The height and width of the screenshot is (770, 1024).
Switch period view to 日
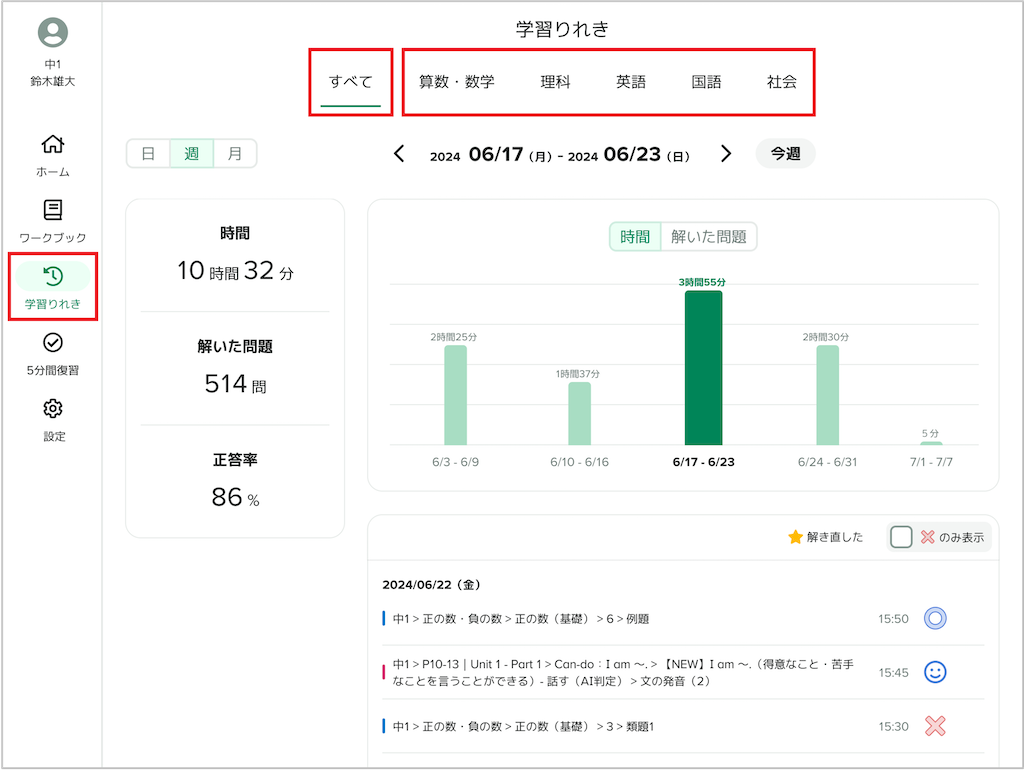click(148, 153)
